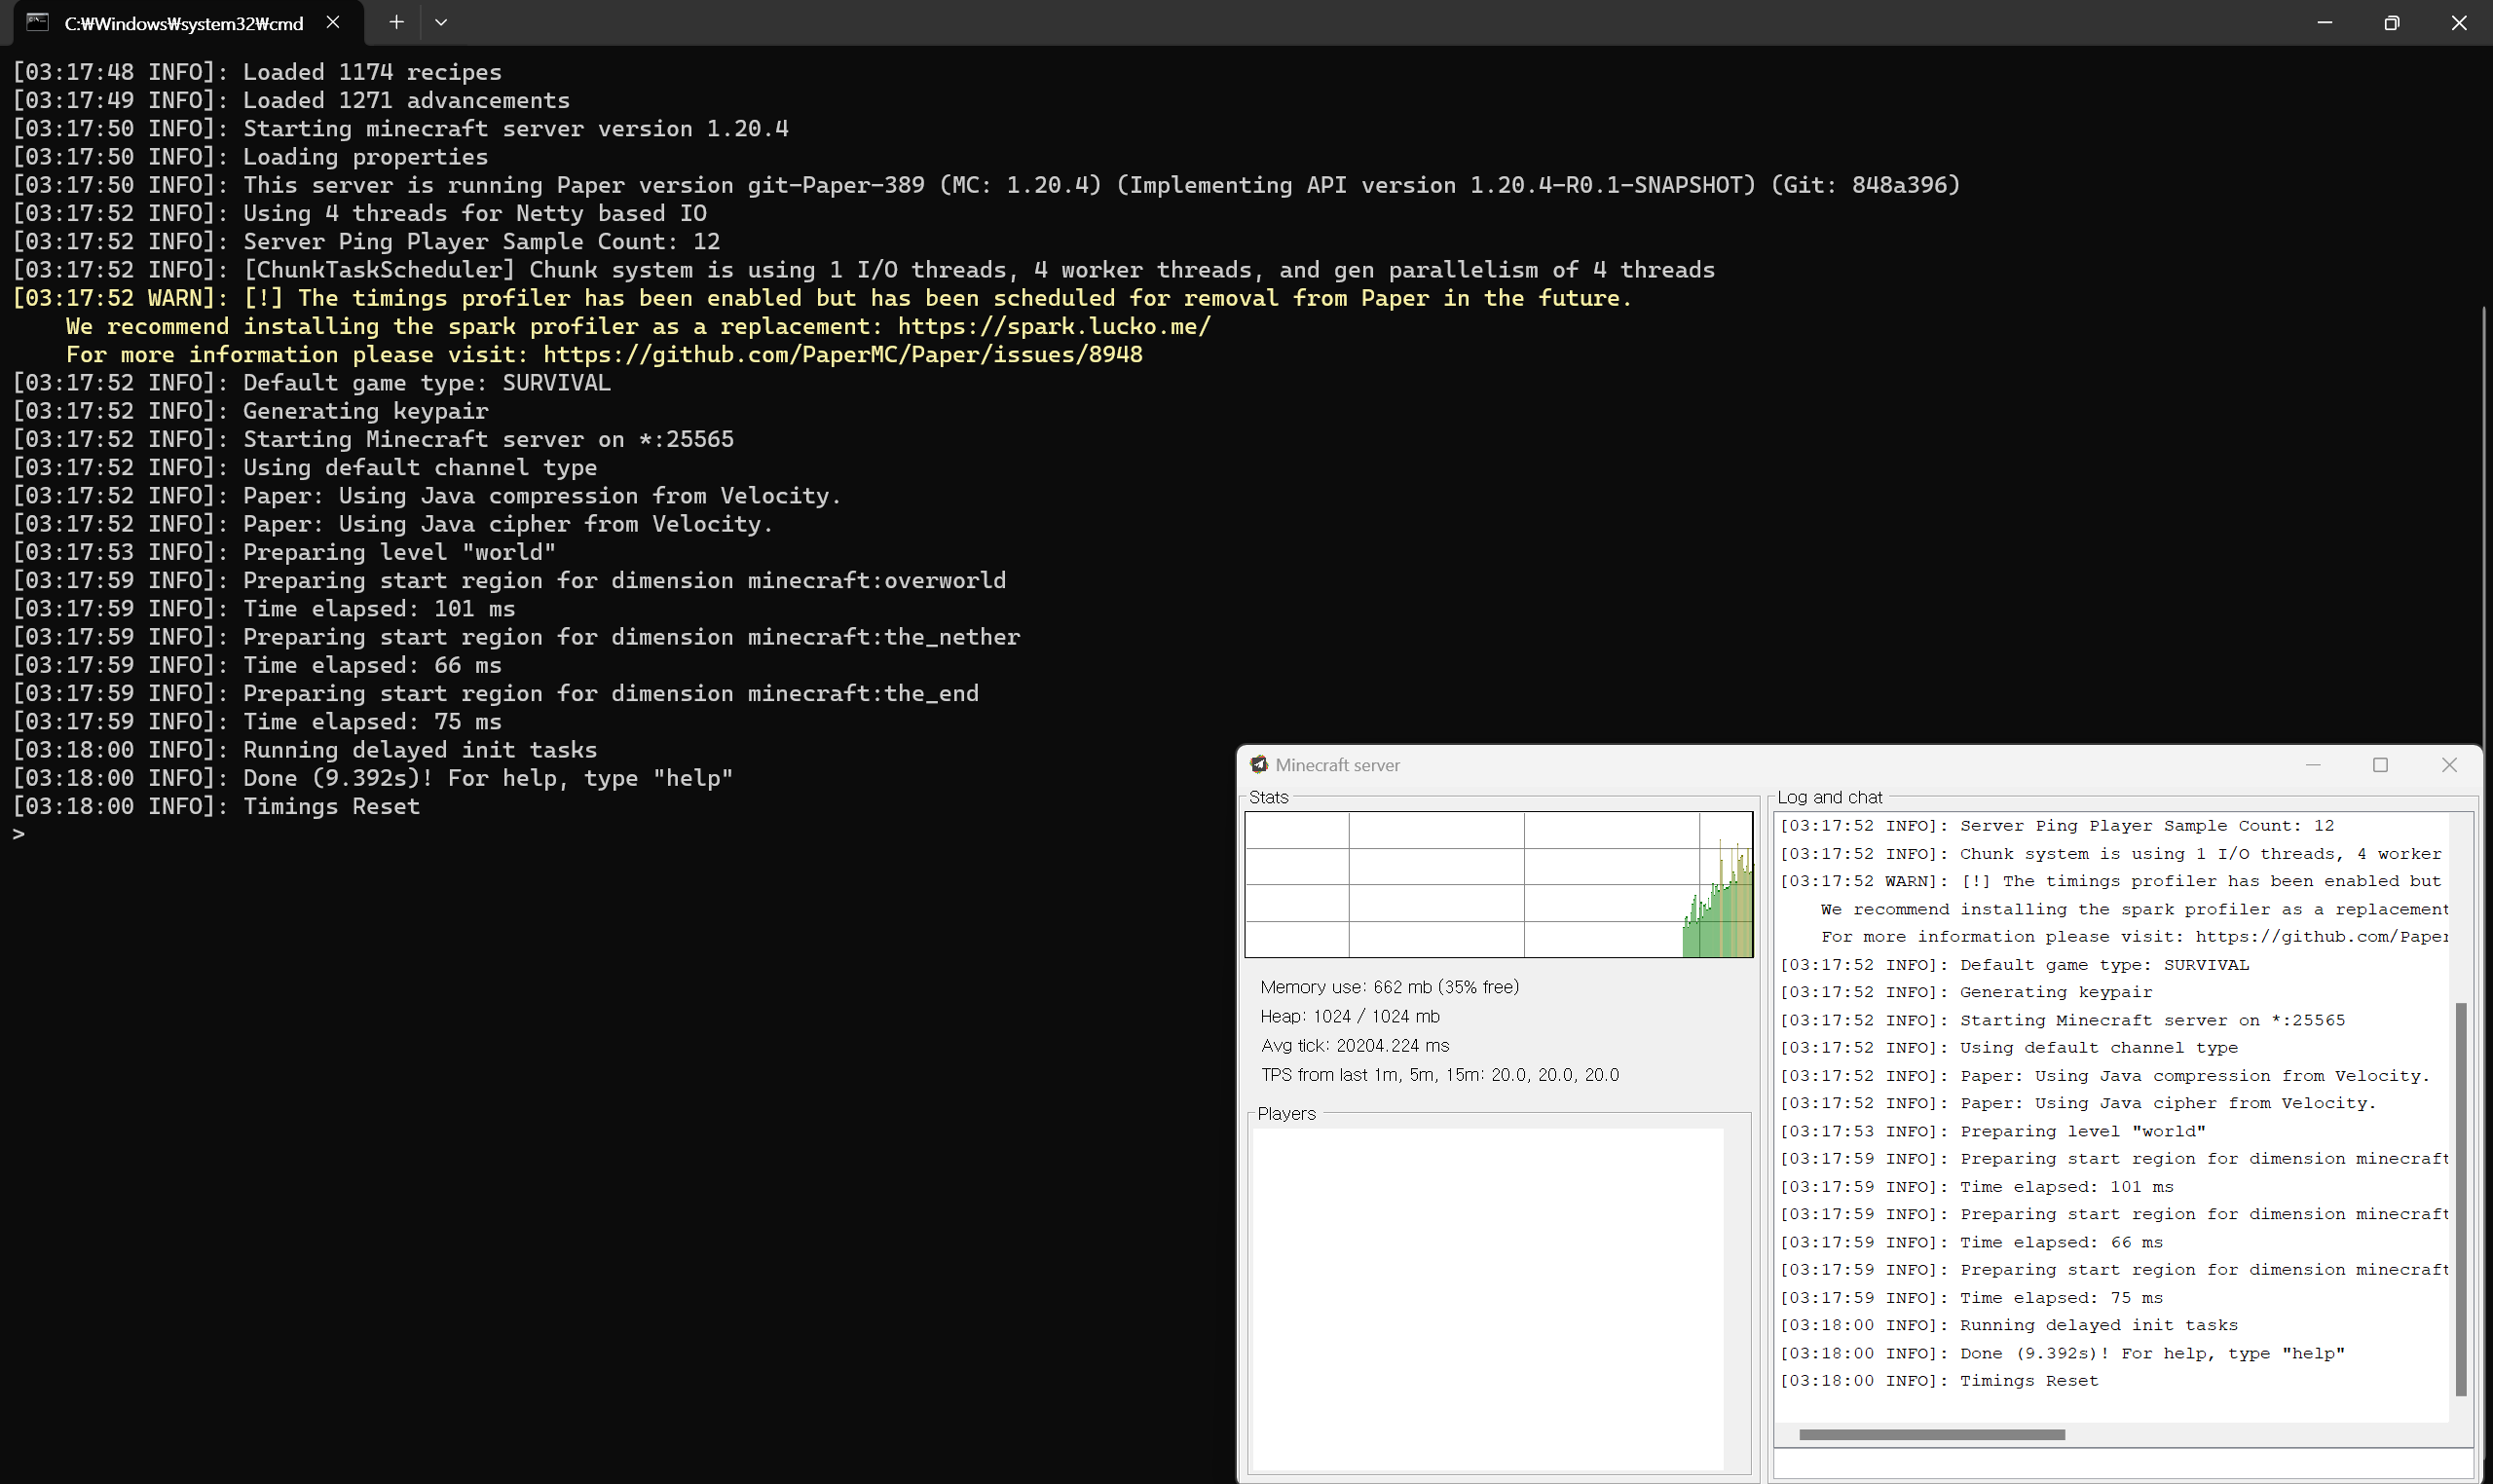Click 'Done (9.392s)!' line in terminal

[372, 779]
